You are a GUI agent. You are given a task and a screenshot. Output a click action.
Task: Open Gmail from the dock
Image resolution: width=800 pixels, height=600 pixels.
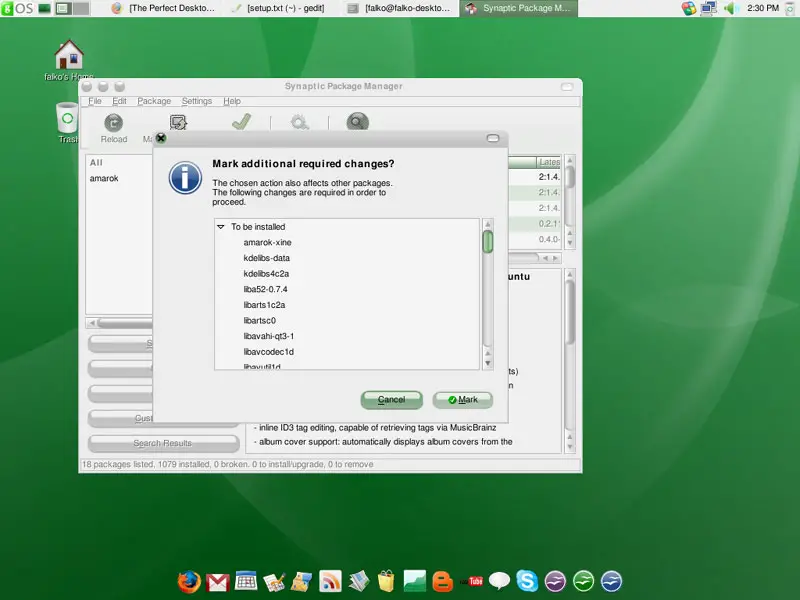click(x=218, y=582)
